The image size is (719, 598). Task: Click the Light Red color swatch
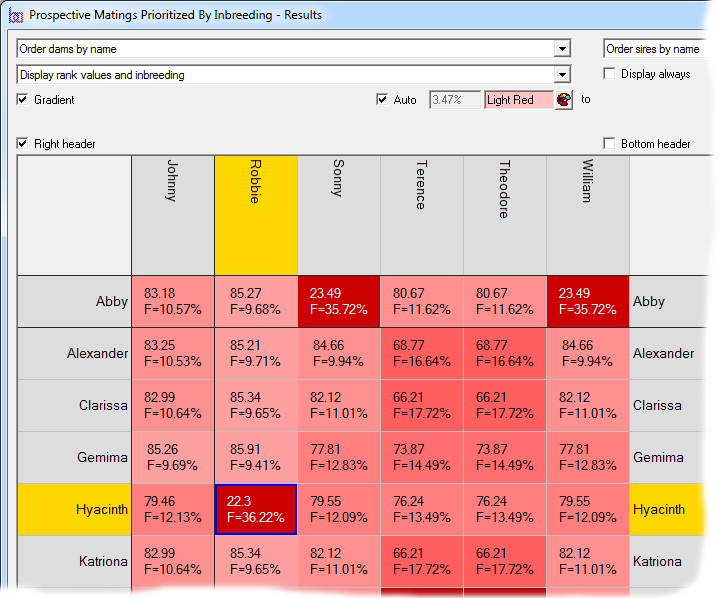pos(519,100)
